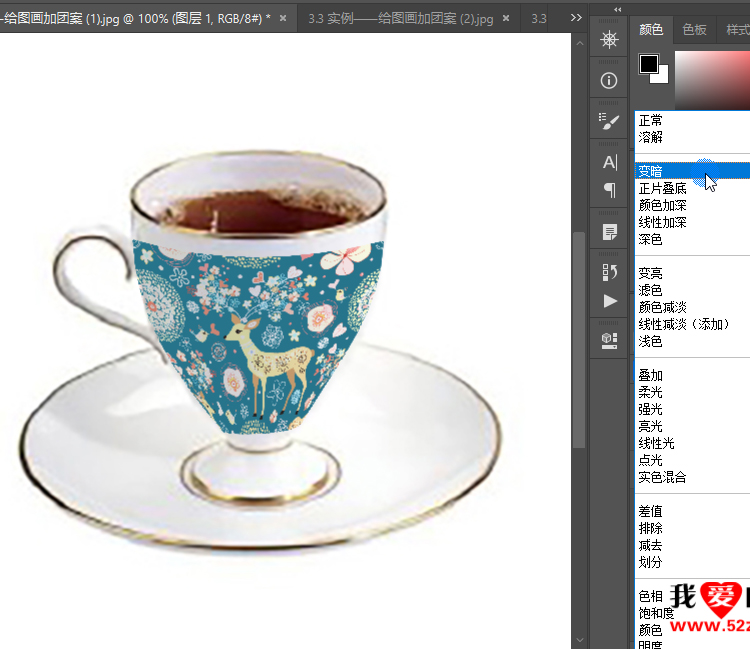Choose 变暗 blend mode
750x649 pixels.
click(x=692, y=171)
